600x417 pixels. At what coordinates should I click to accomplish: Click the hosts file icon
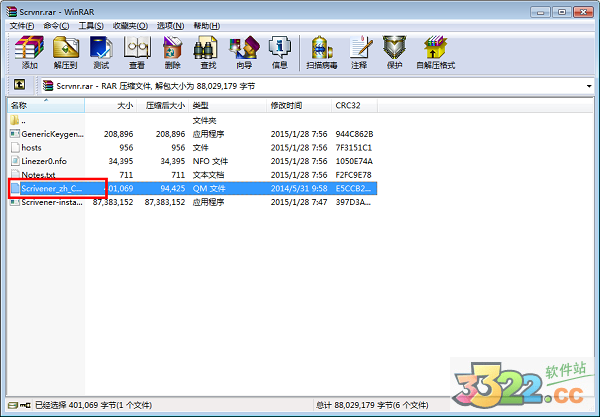15,147
